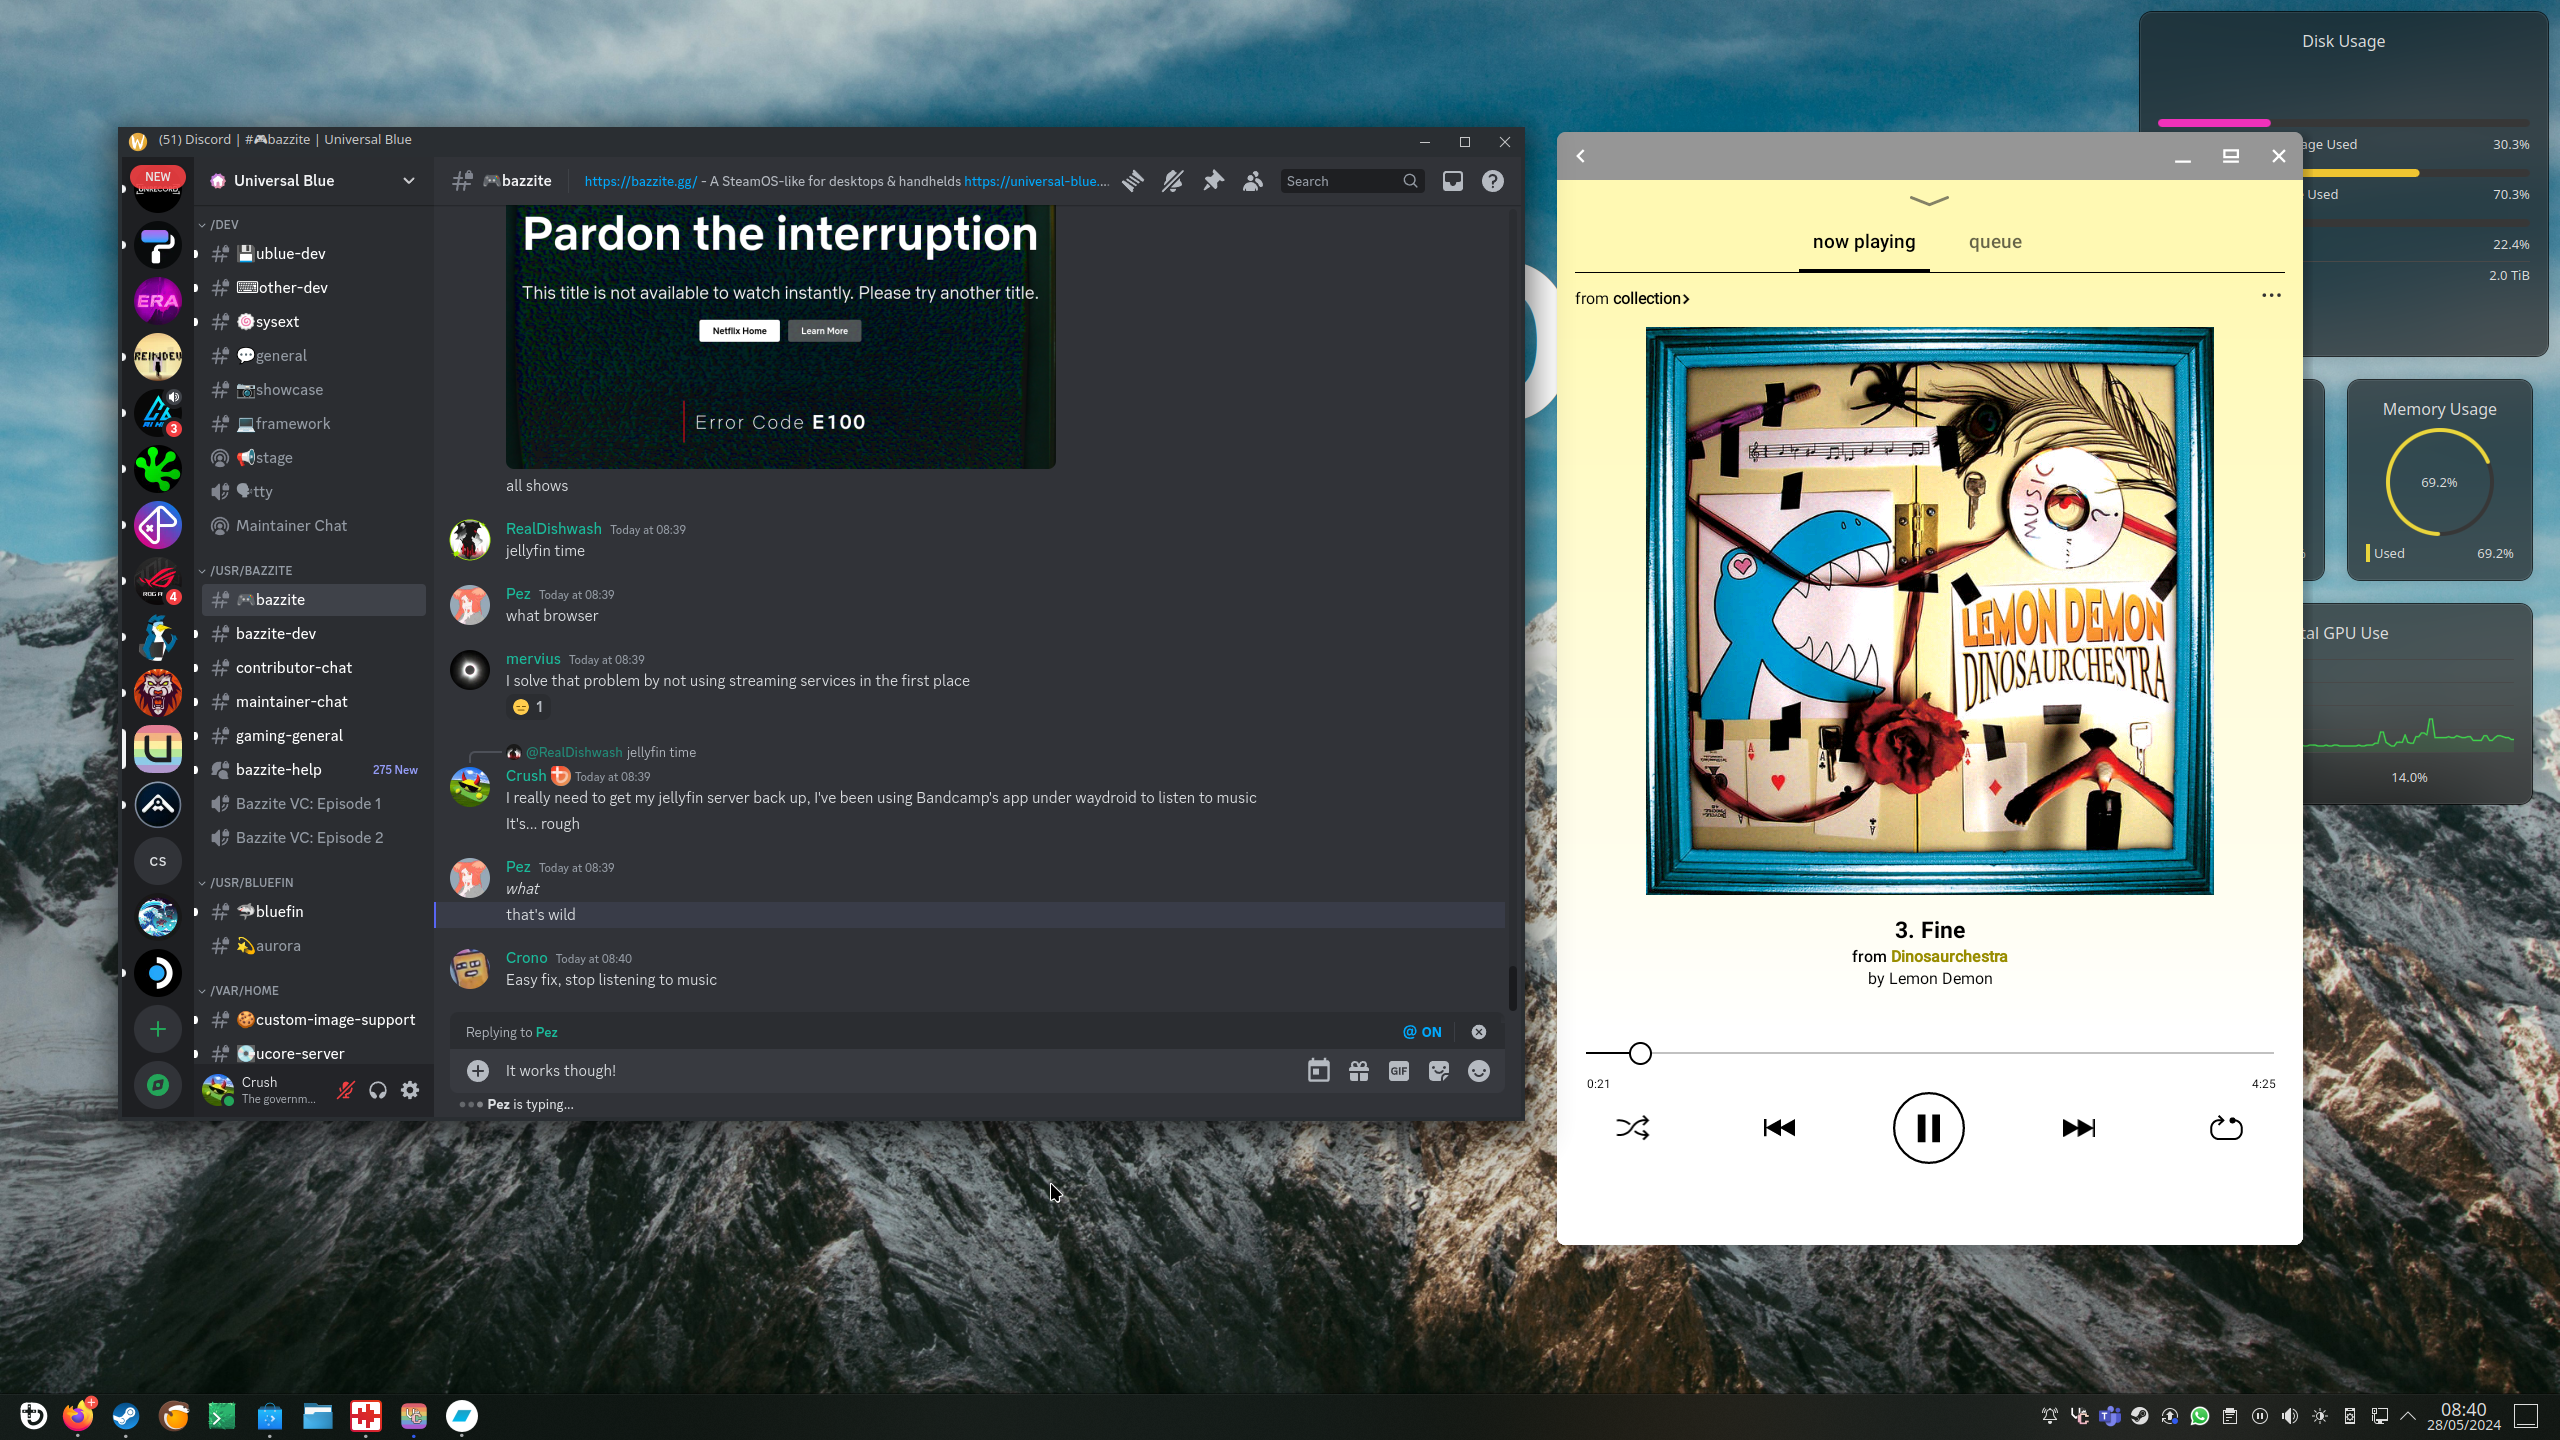Collapse the /VAR/HOME category
The image size is (2560, 1440).
tap(244, 990)
